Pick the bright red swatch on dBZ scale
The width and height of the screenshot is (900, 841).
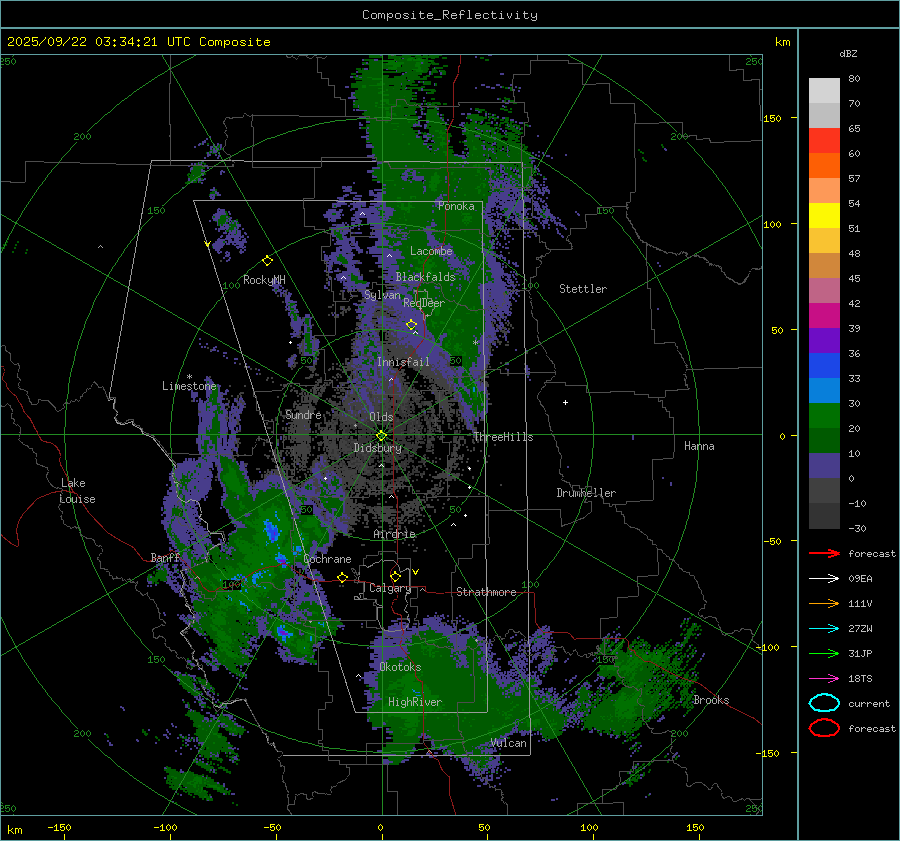click(x=824, y=140)
